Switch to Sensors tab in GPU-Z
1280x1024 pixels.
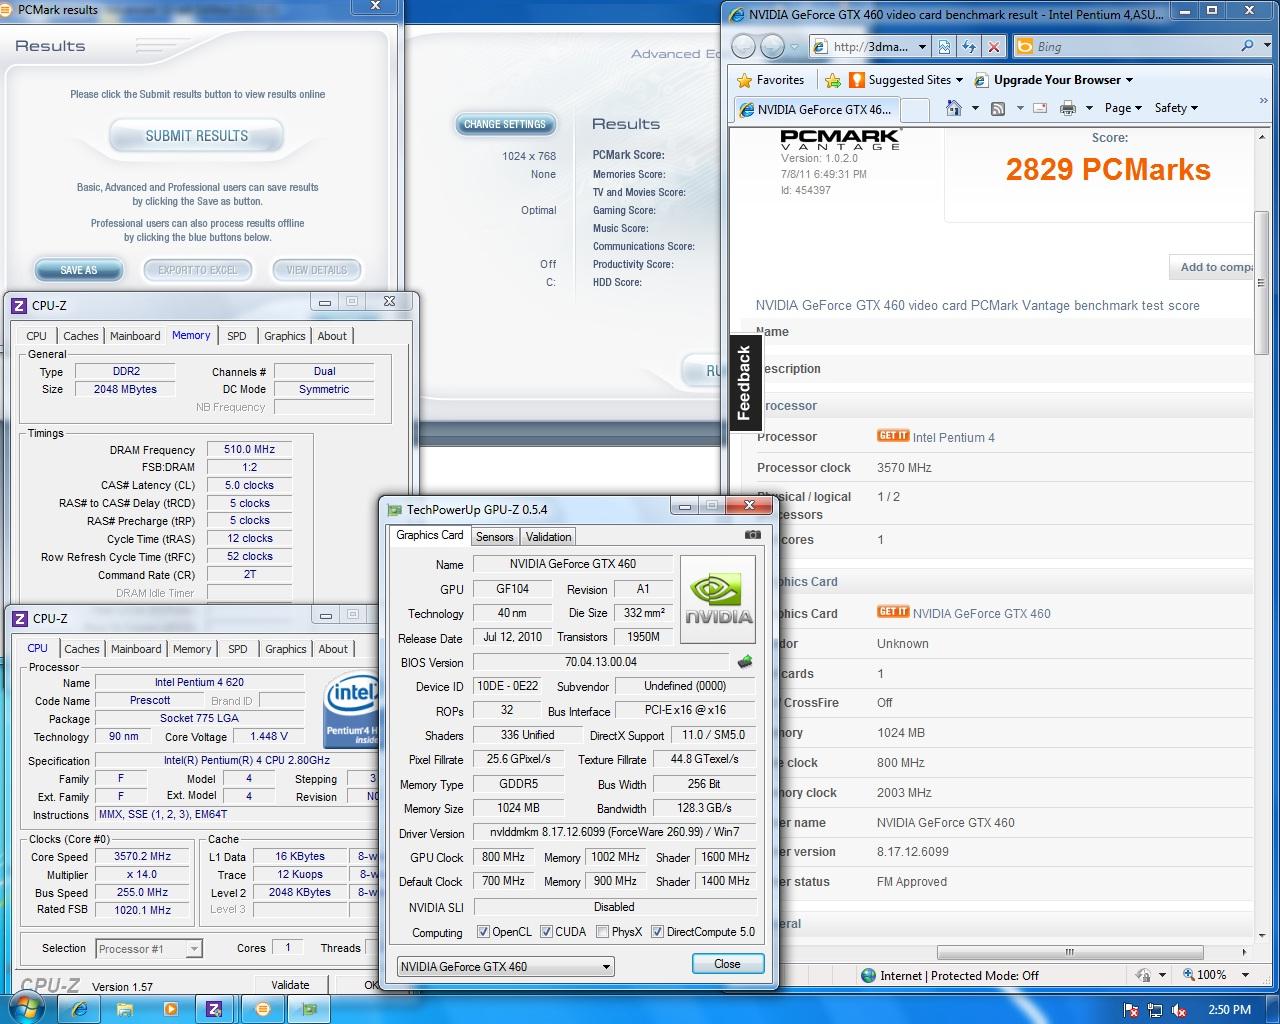pos(494,537)
